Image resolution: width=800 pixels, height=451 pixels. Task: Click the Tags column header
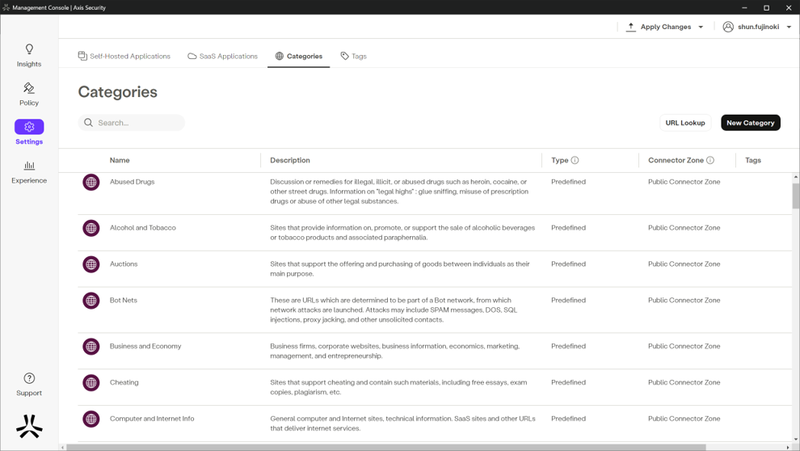pyautogui.click(x=753, y=160)
